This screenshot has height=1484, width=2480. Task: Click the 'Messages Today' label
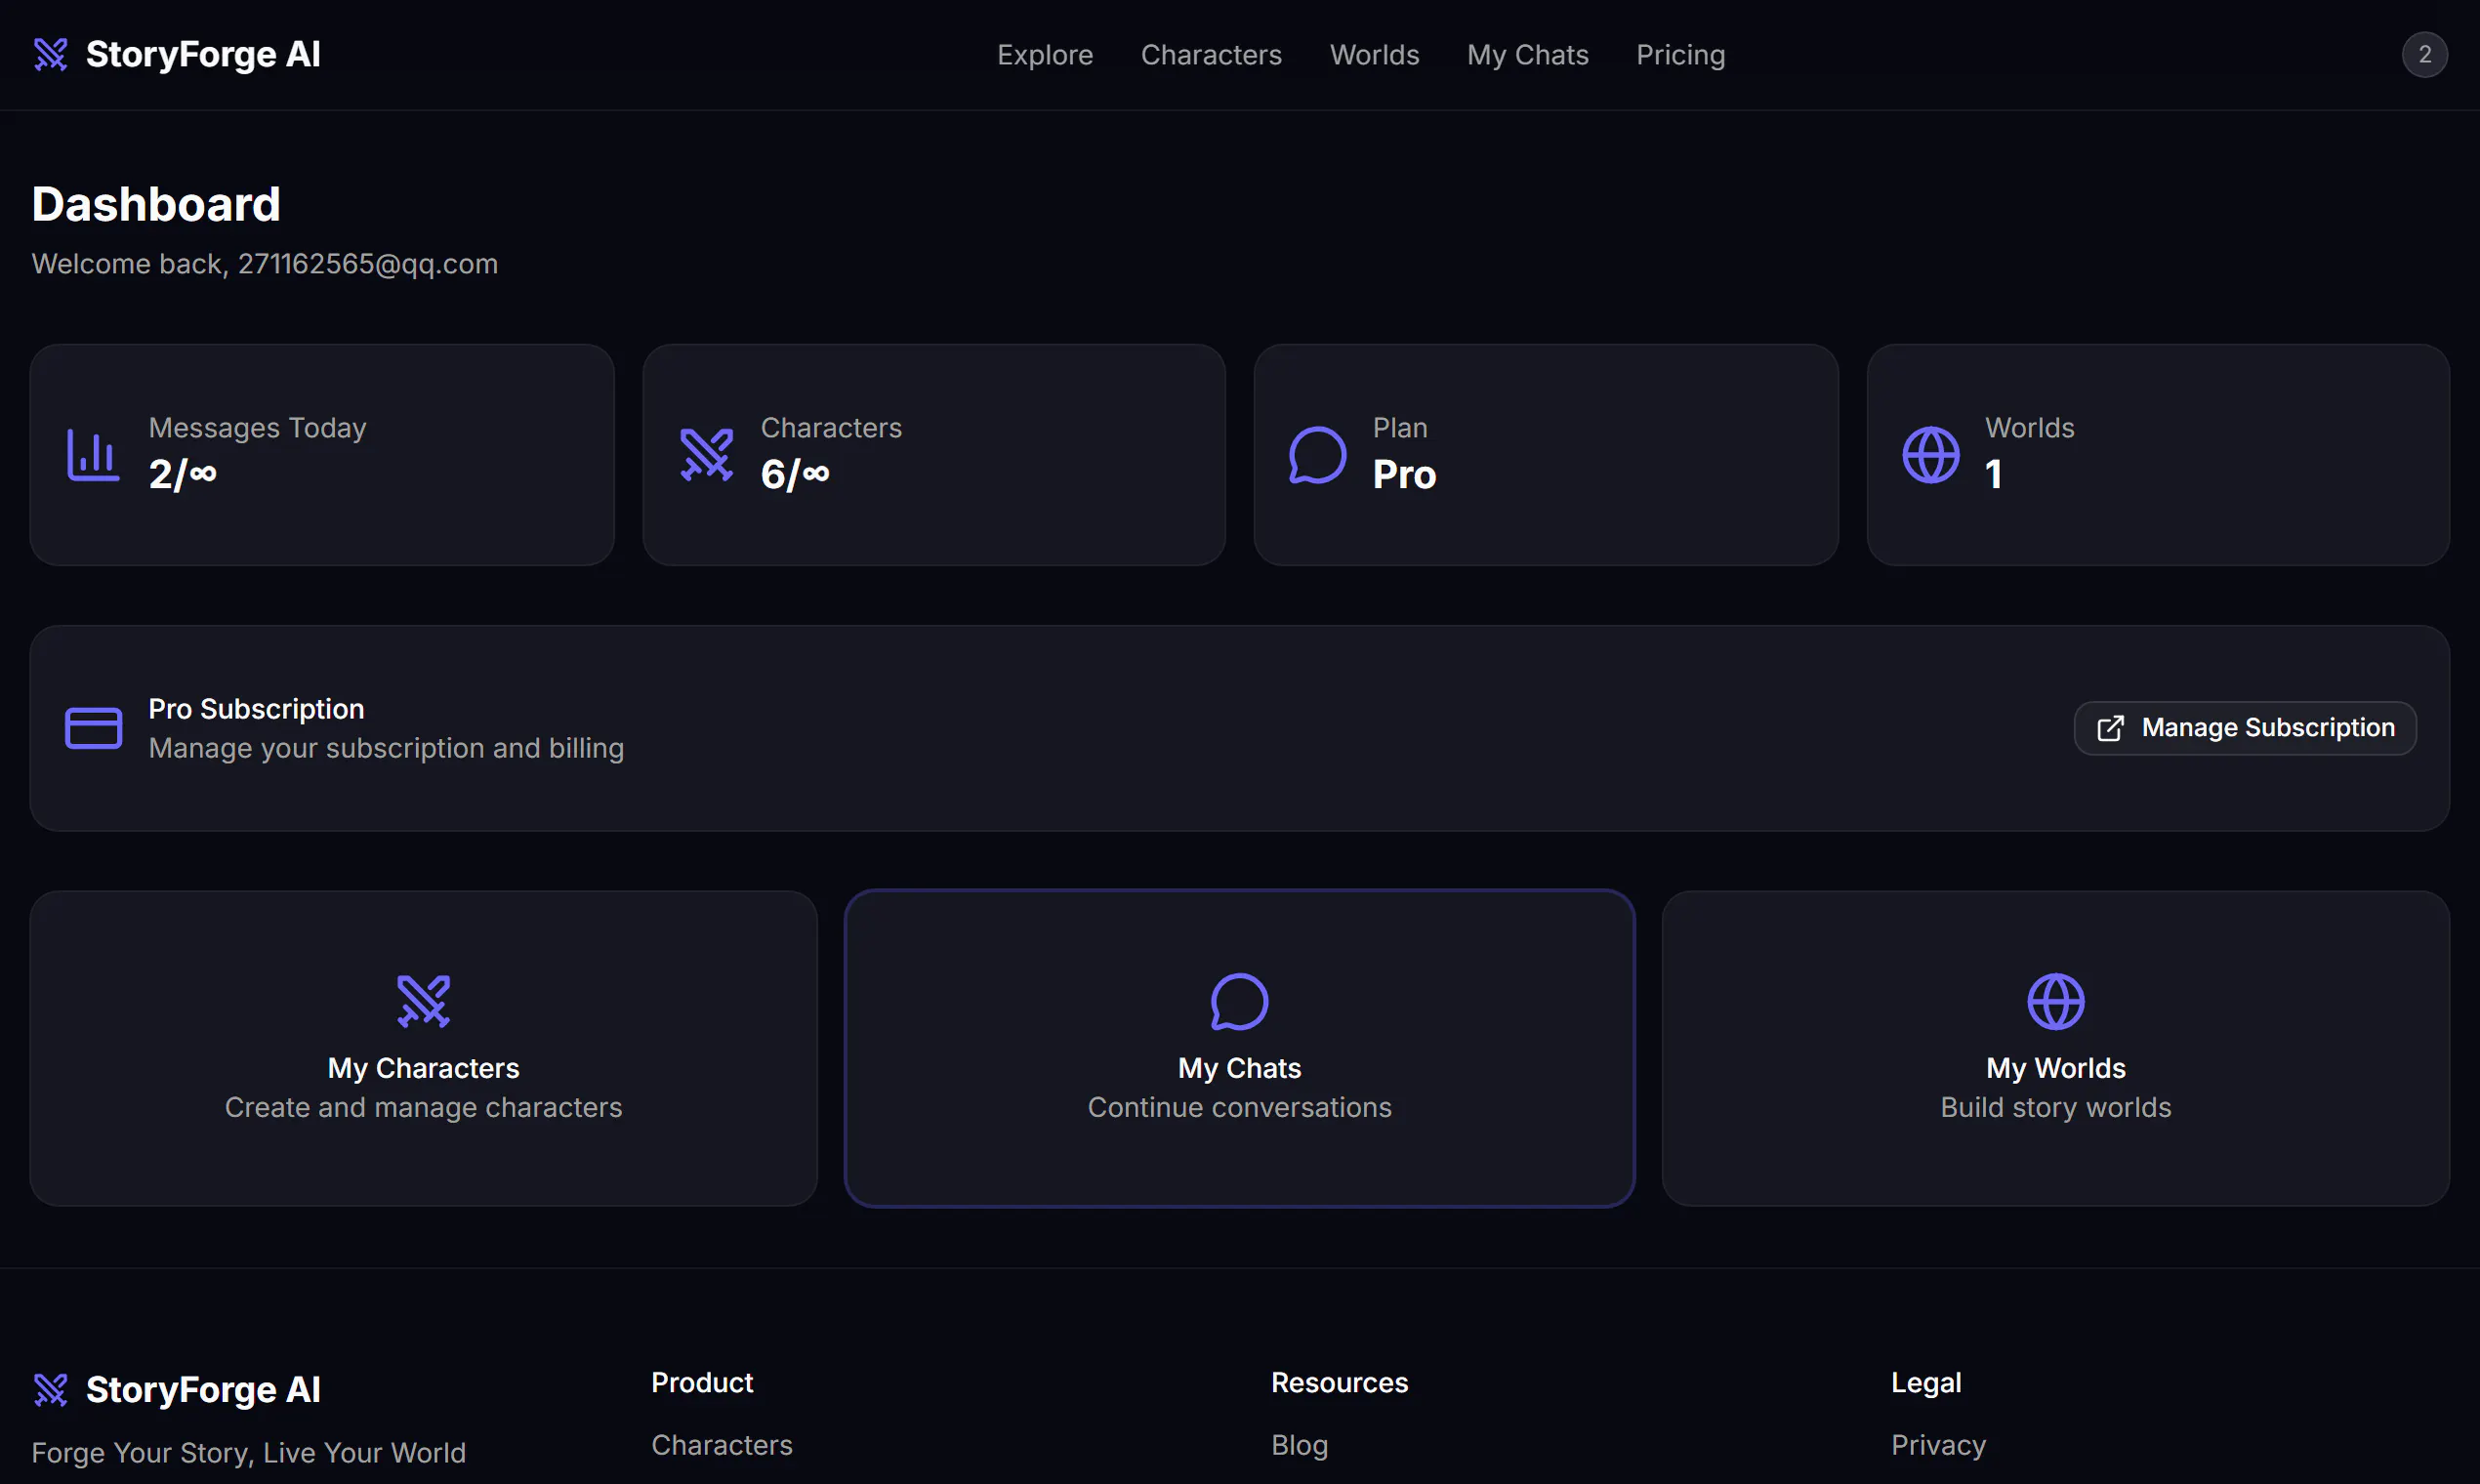(257, 427)
